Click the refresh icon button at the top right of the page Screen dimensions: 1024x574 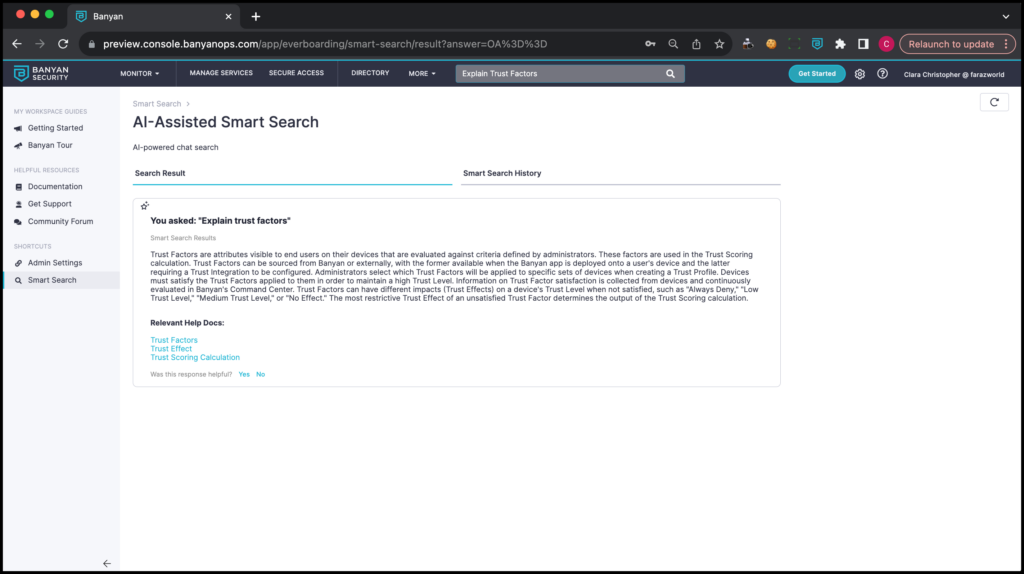tap(994, 103)
